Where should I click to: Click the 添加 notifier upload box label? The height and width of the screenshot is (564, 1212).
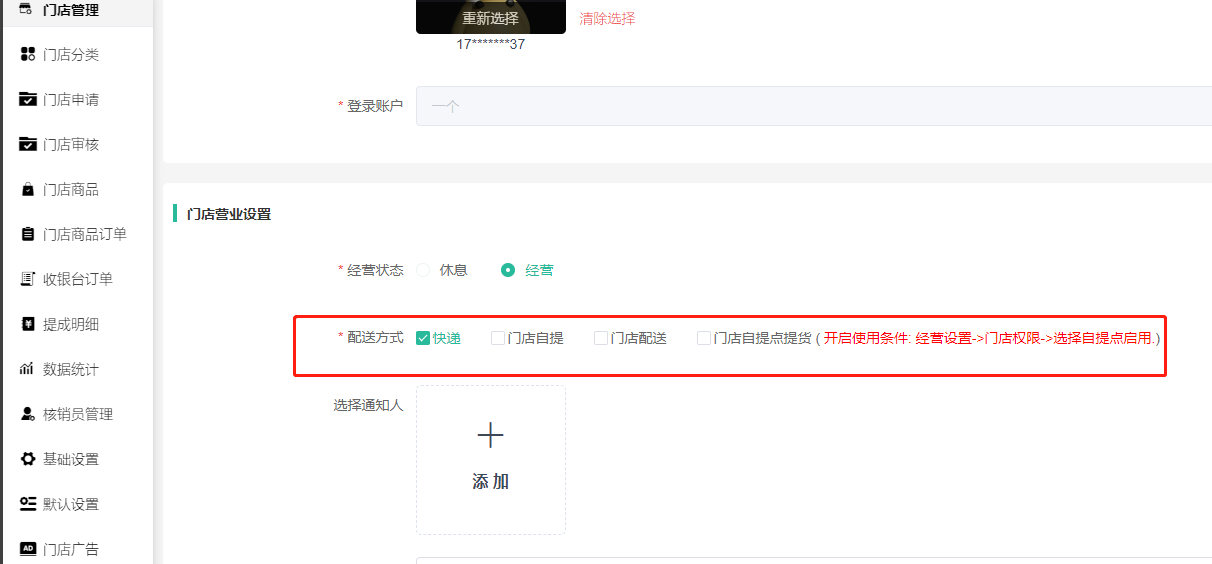click(x=490, y=482)
